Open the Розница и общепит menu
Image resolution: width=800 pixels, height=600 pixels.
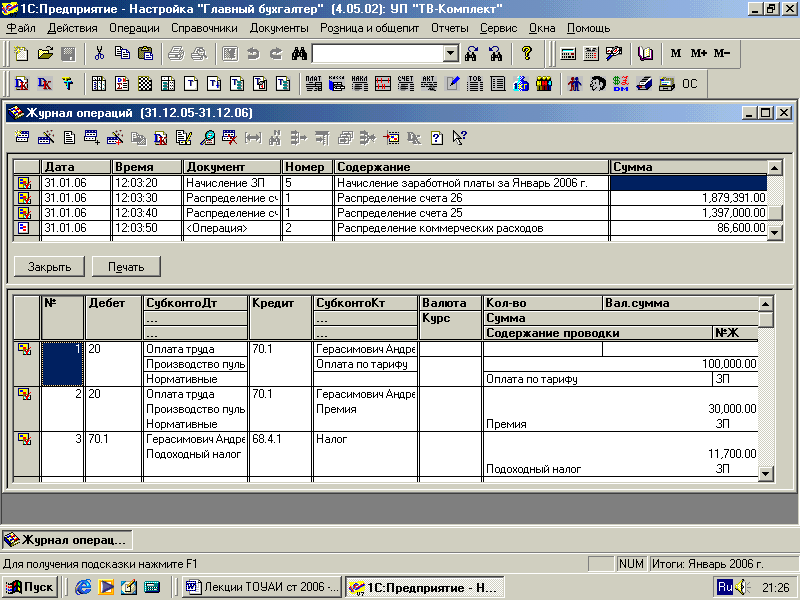pyautogui.click(x=369, y=29)
